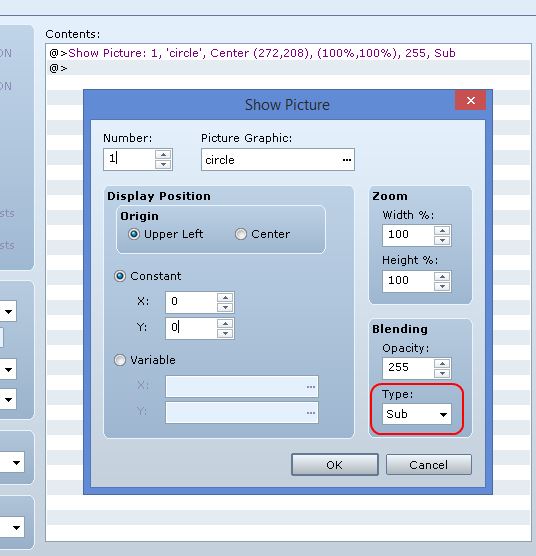Click the Cancel button
The height and width of the screenshot is (556, 536).
(x=429, y=465)
